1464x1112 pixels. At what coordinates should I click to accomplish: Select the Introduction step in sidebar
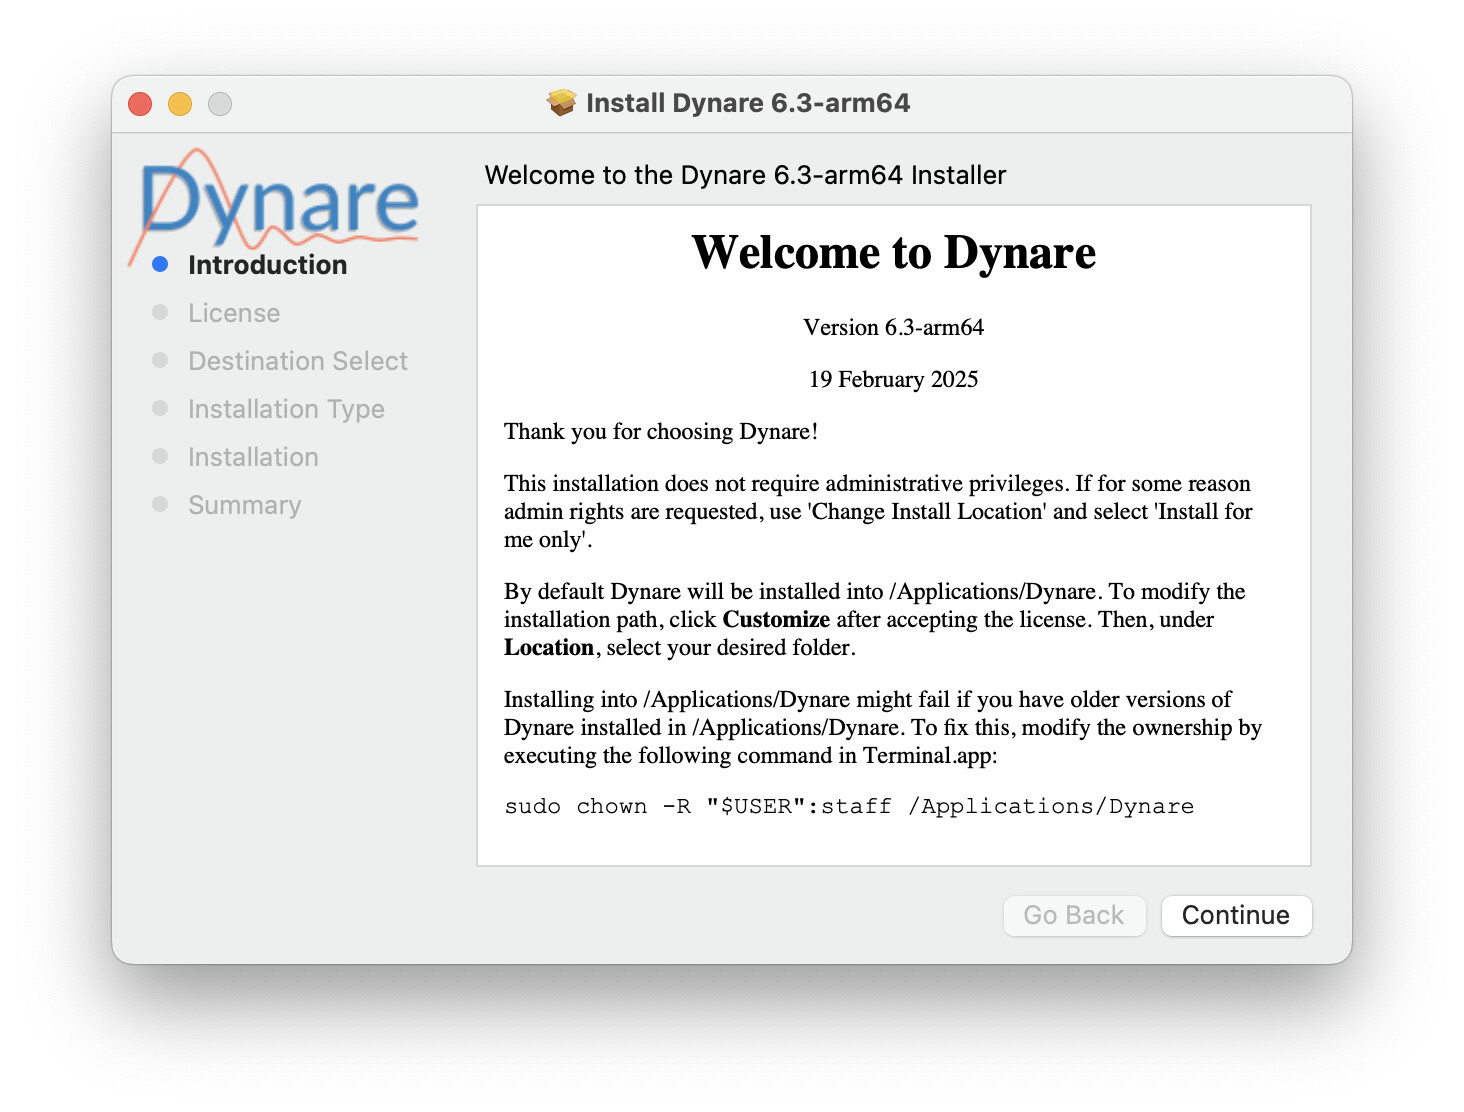[x=268, y=265]
